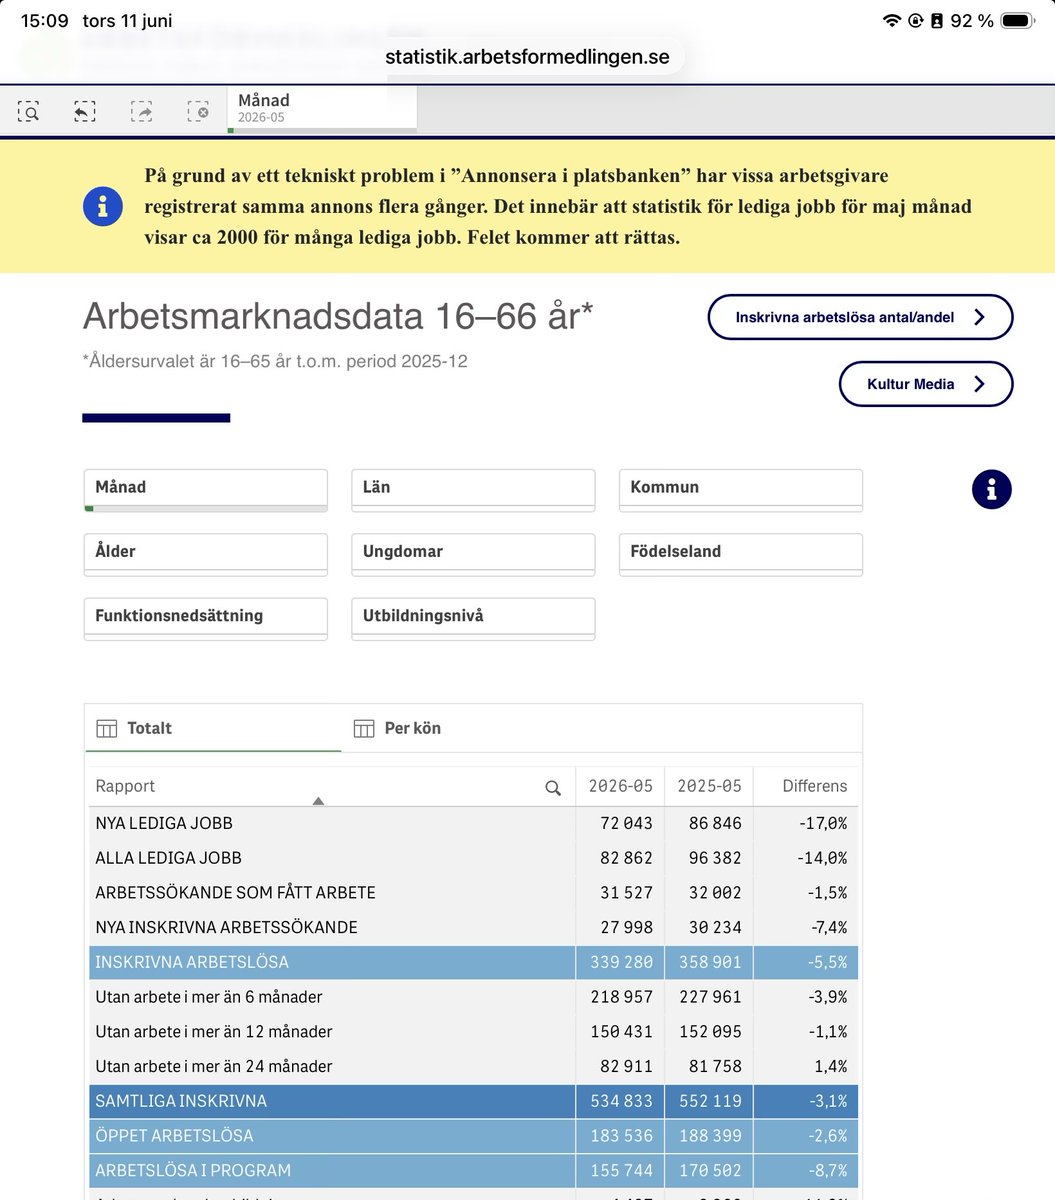The width and height of the screenshot is (1055, 1200).
Task: Tap the battery indicator
Action: pos(1017,21)
